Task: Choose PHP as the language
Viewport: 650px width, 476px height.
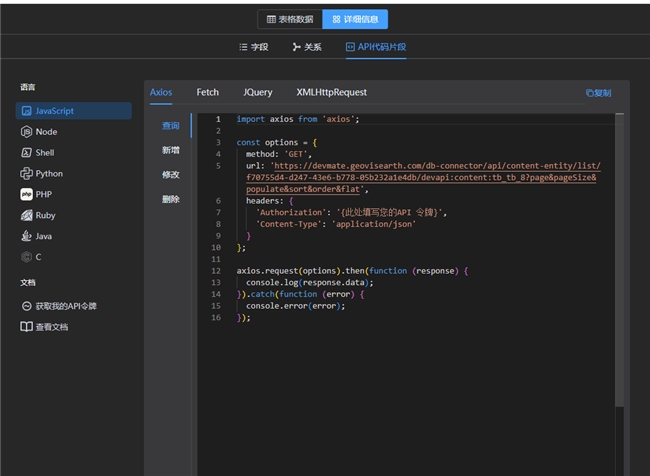Action: (x=74, y=194)
